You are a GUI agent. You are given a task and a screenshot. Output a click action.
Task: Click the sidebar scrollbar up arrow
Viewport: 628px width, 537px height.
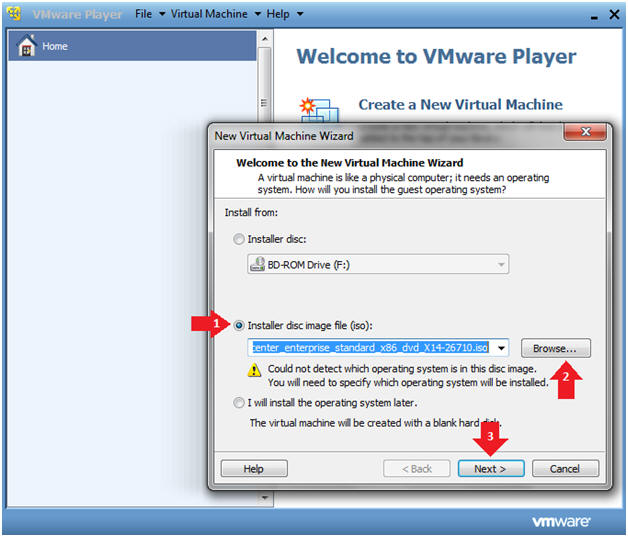pyautogui.click(x=265, y=39)
